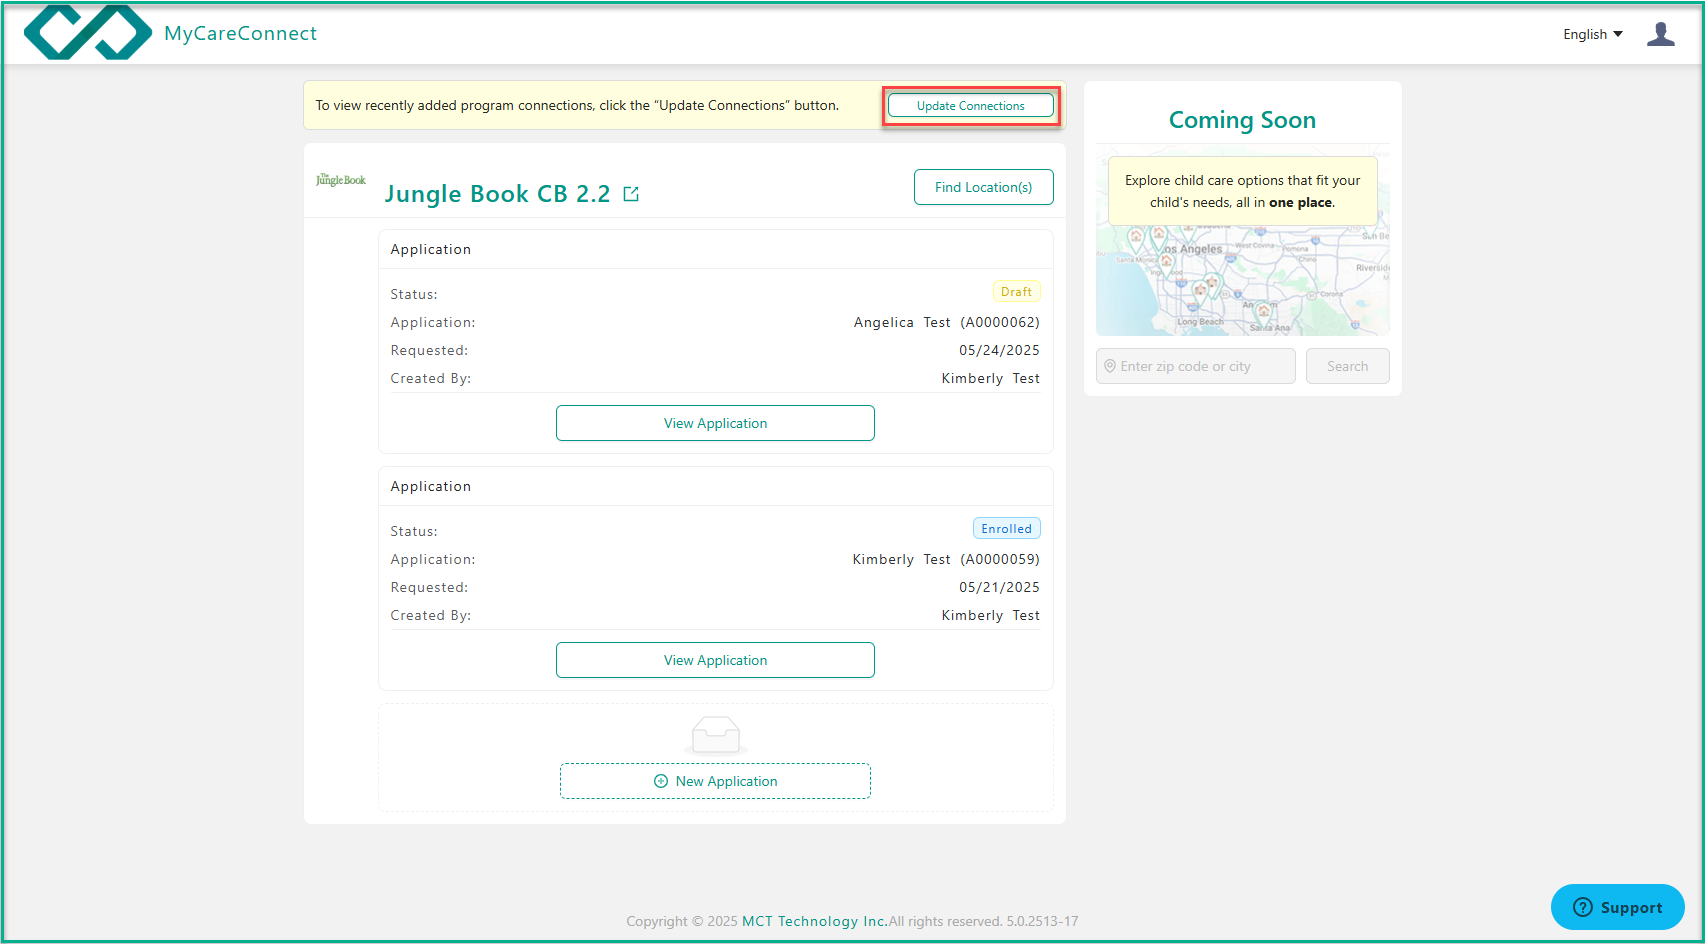This screenshot has height=944, width=1705.
Task: Click the zip code or city field
Action: (1195, 366)
